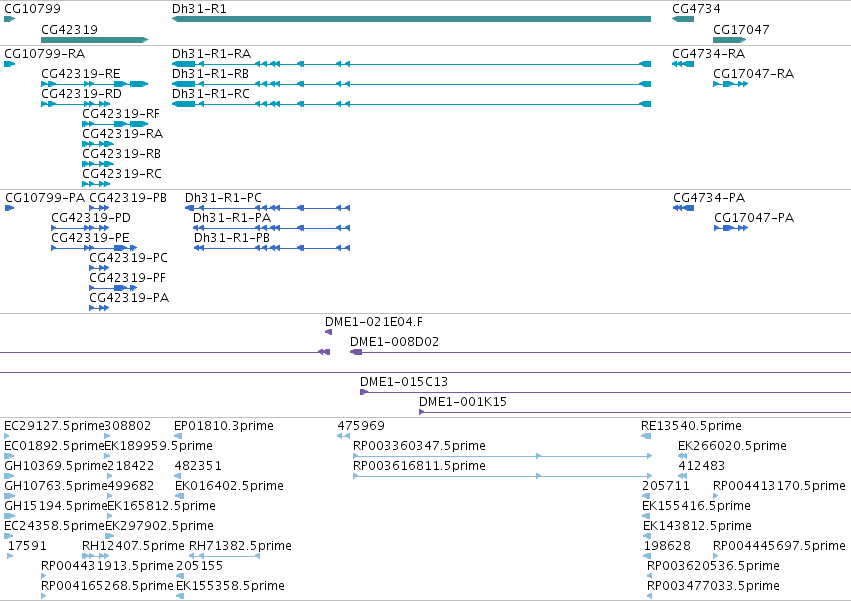The image size is (851, 601).
Task: Select the CG10799 gene label
Action: [x=33, y=9]
